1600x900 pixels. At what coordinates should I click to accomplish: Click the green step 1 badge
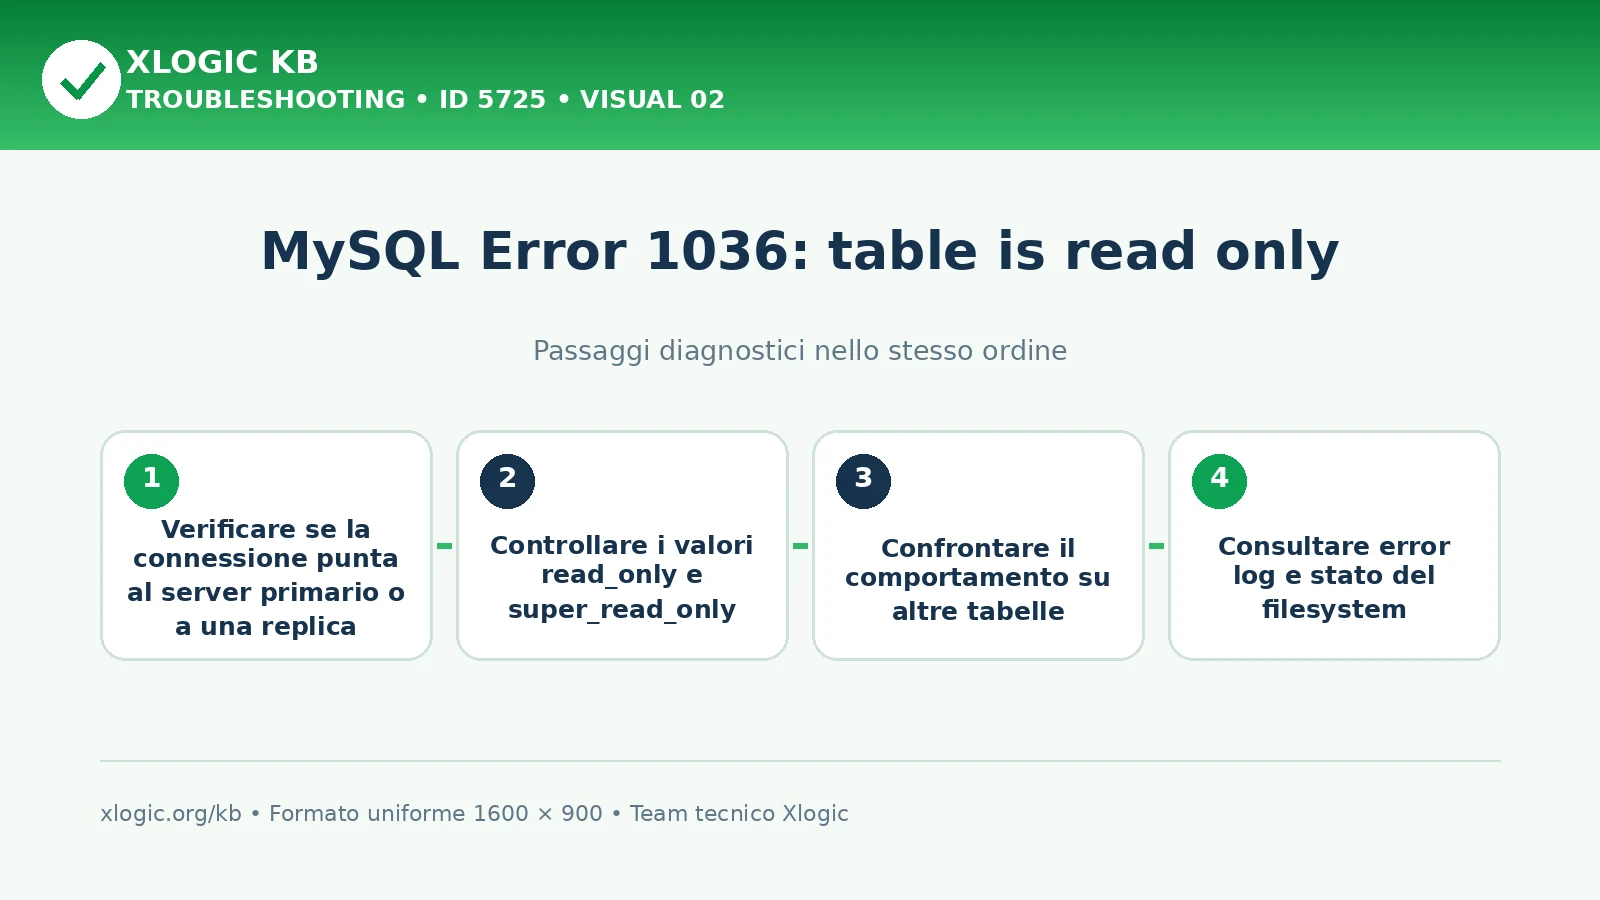[x=151, y=481]
